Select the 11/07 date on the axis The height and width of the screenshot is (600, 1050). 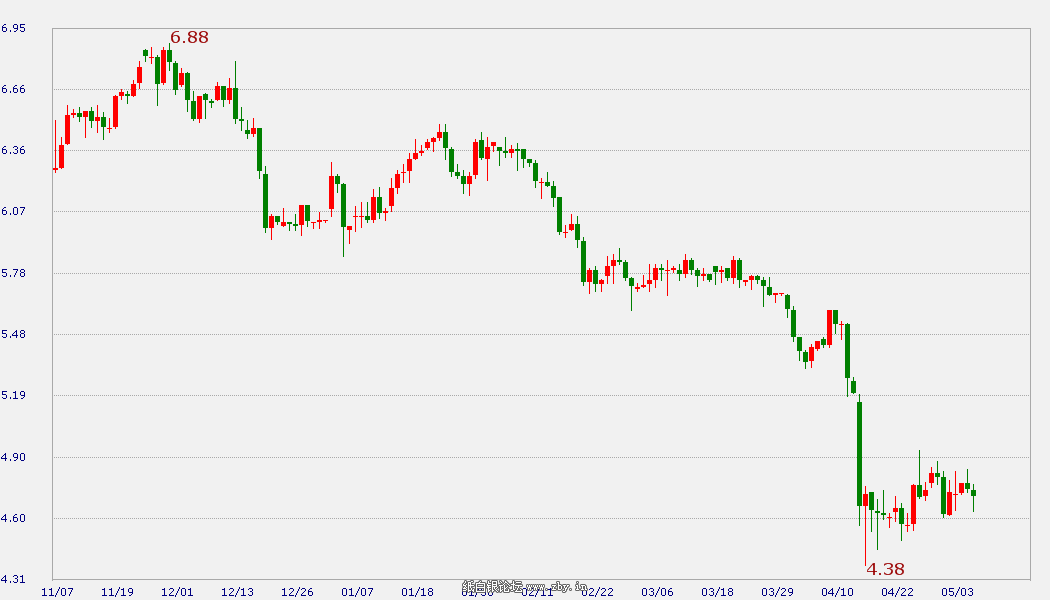57,591
